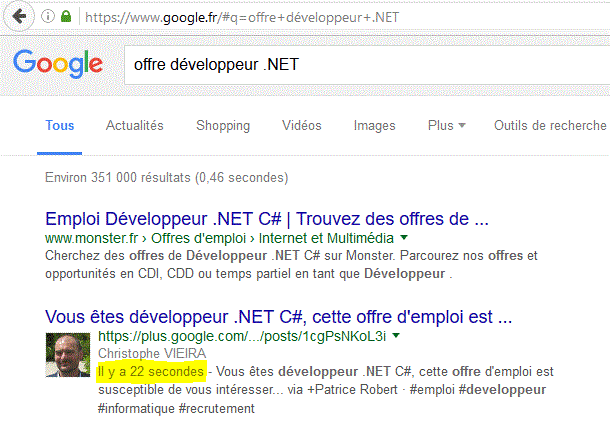
Task: Select the Tous search tab
Action: point(60,126)
